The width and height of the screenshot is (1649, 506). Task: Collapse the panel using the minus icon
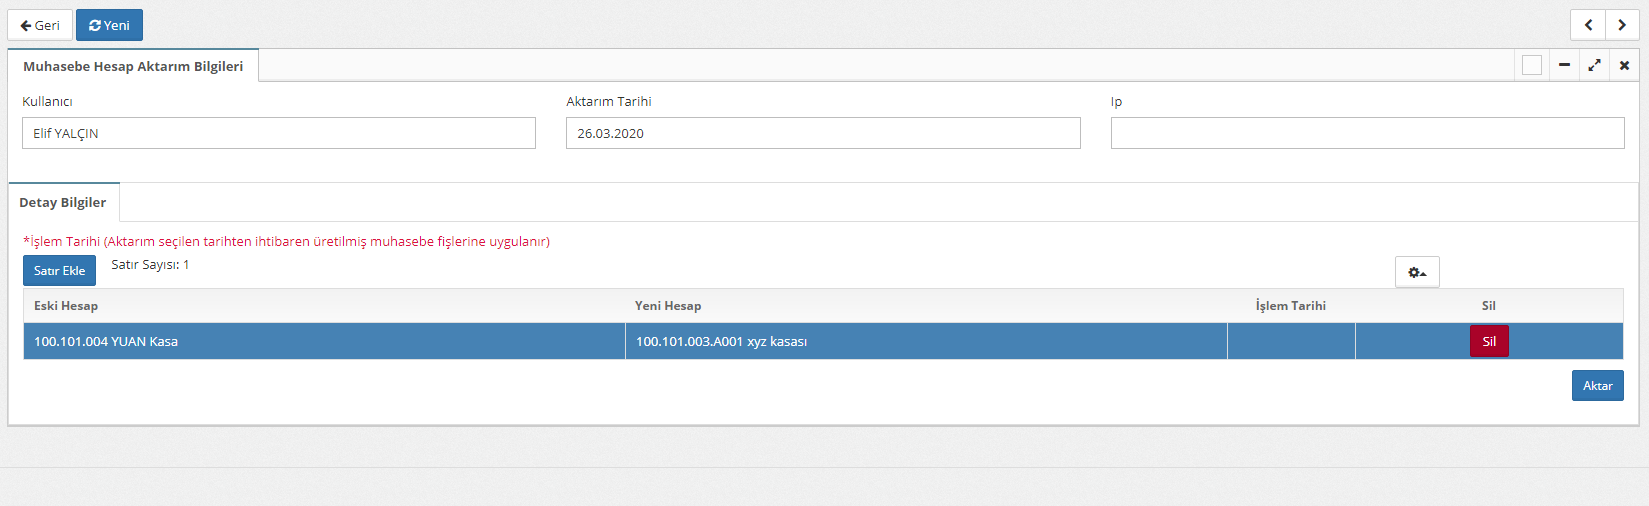pyautogui.click(x=1564, y=65)
